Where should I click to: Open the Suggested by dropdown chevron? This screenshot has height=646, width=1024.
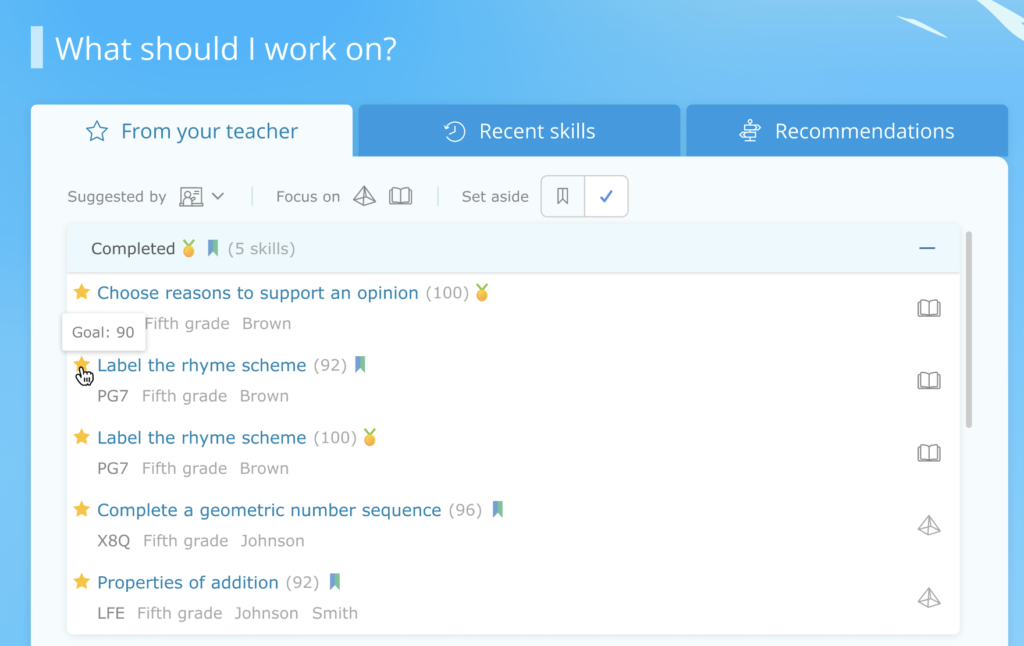point(218,196)
